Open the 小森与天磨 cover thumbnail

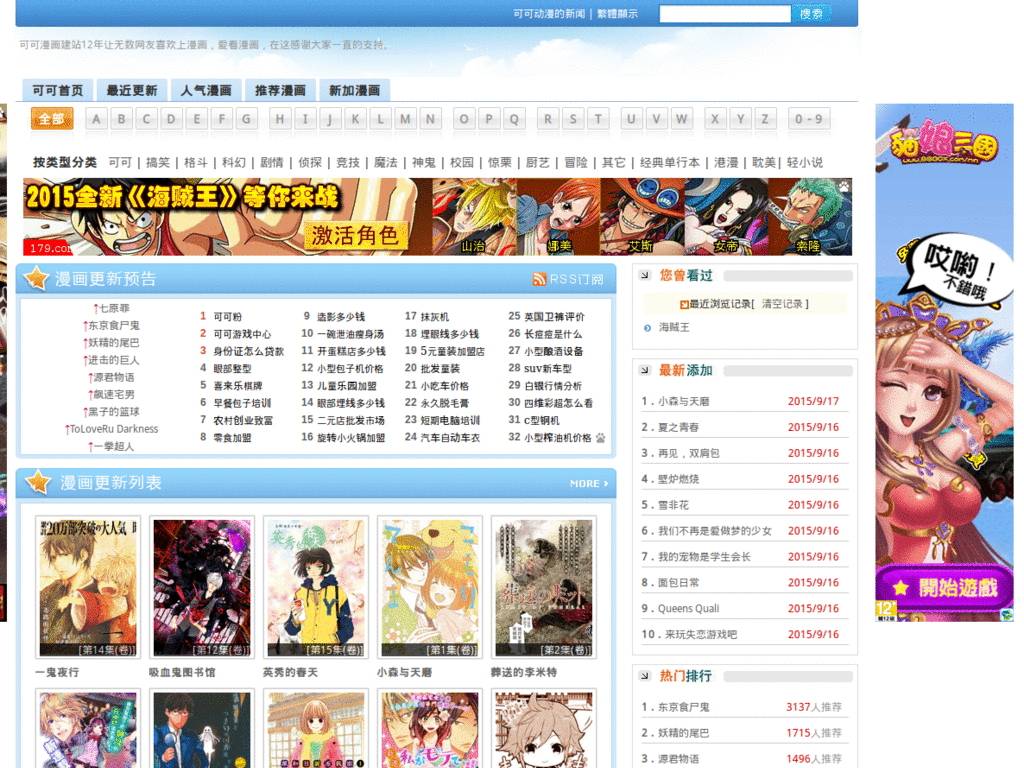[x=430, y=587]
